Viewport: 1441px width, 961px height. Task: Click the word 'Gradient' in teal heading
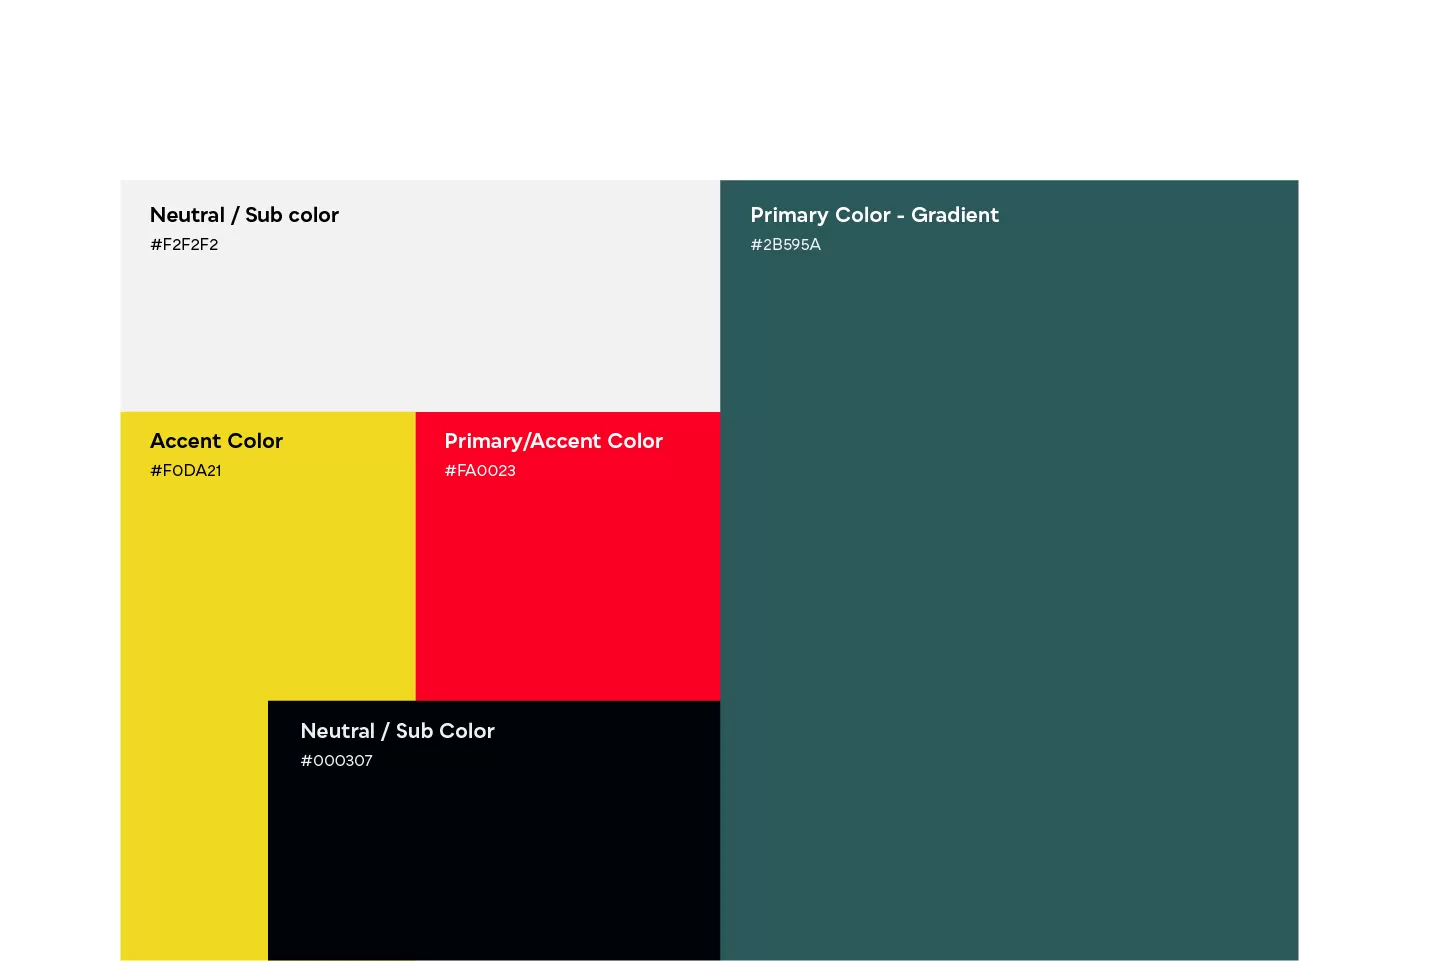[954, 215]
